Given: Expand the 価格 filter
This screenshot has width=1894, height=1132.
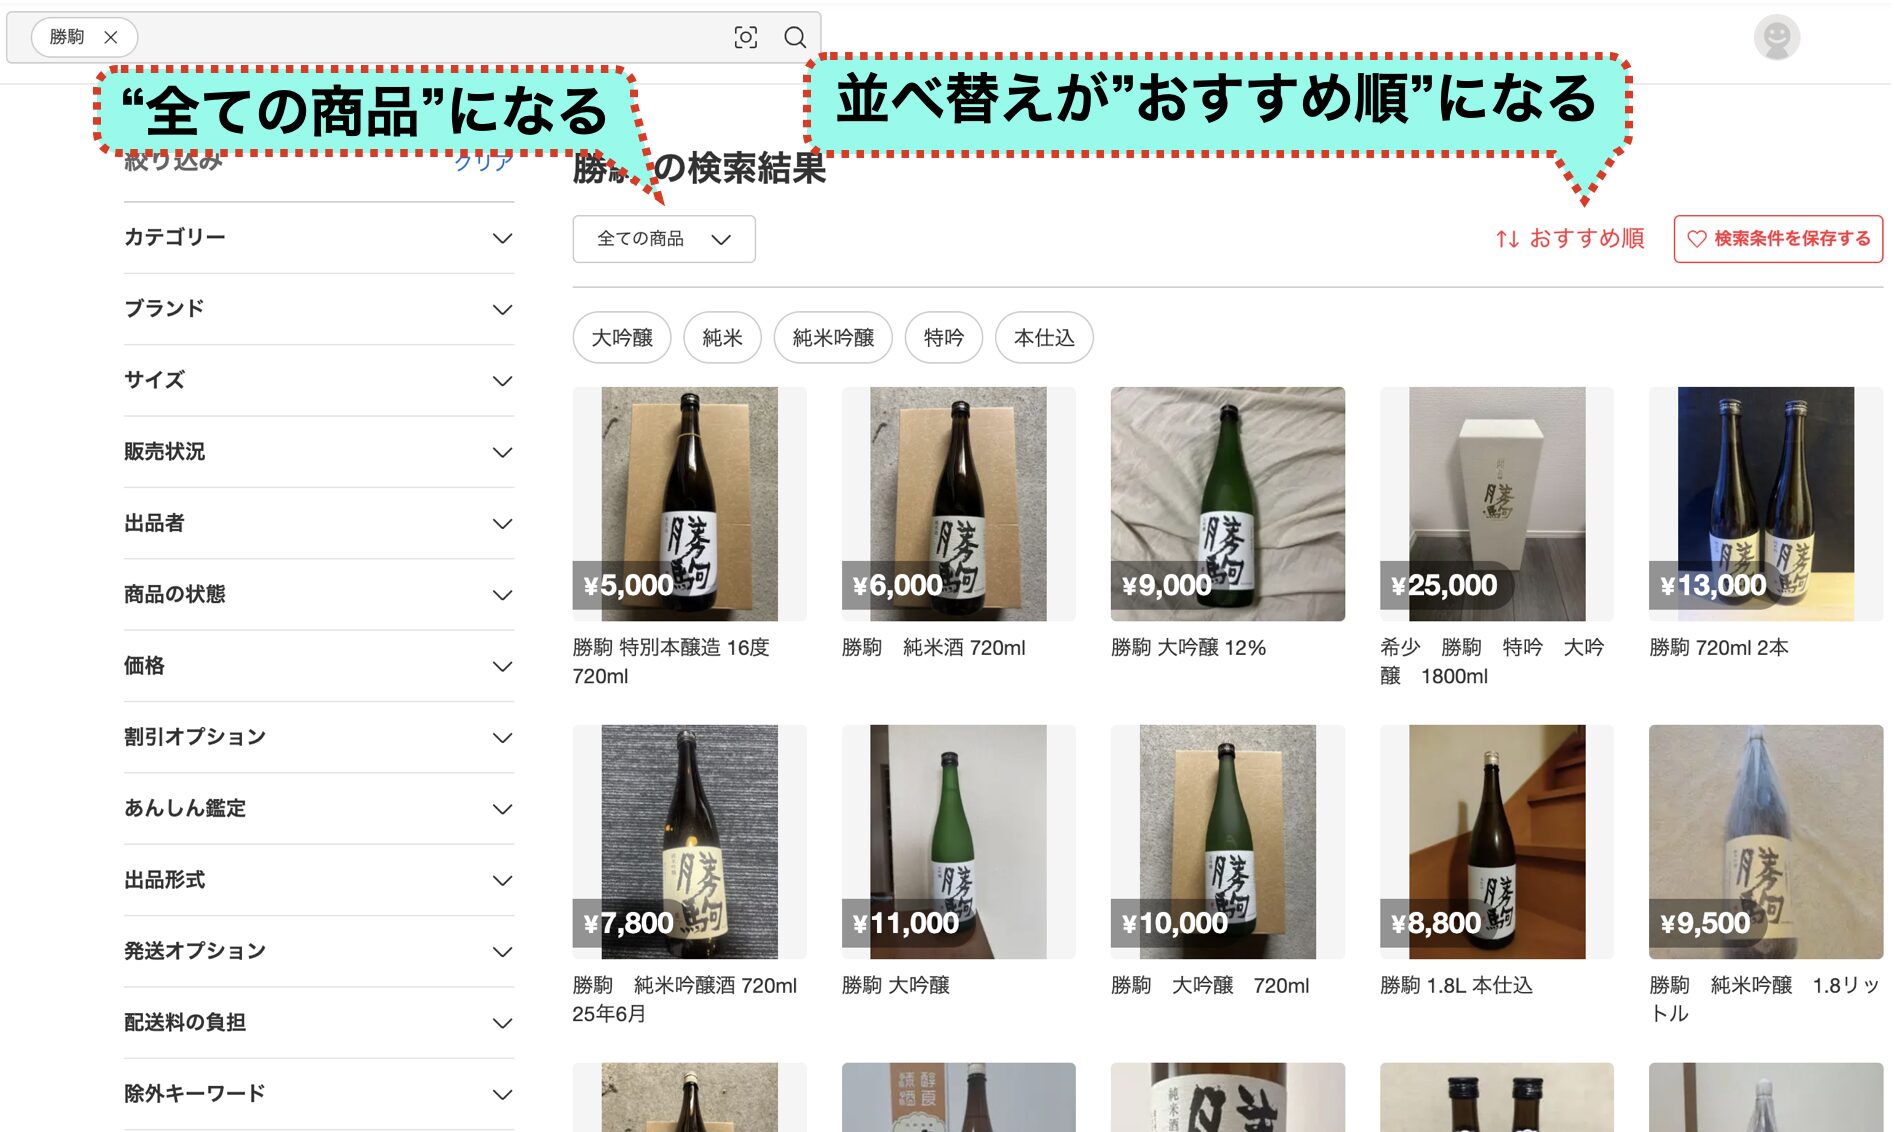Looking at the screenshot, I should (x=319, y=666).
